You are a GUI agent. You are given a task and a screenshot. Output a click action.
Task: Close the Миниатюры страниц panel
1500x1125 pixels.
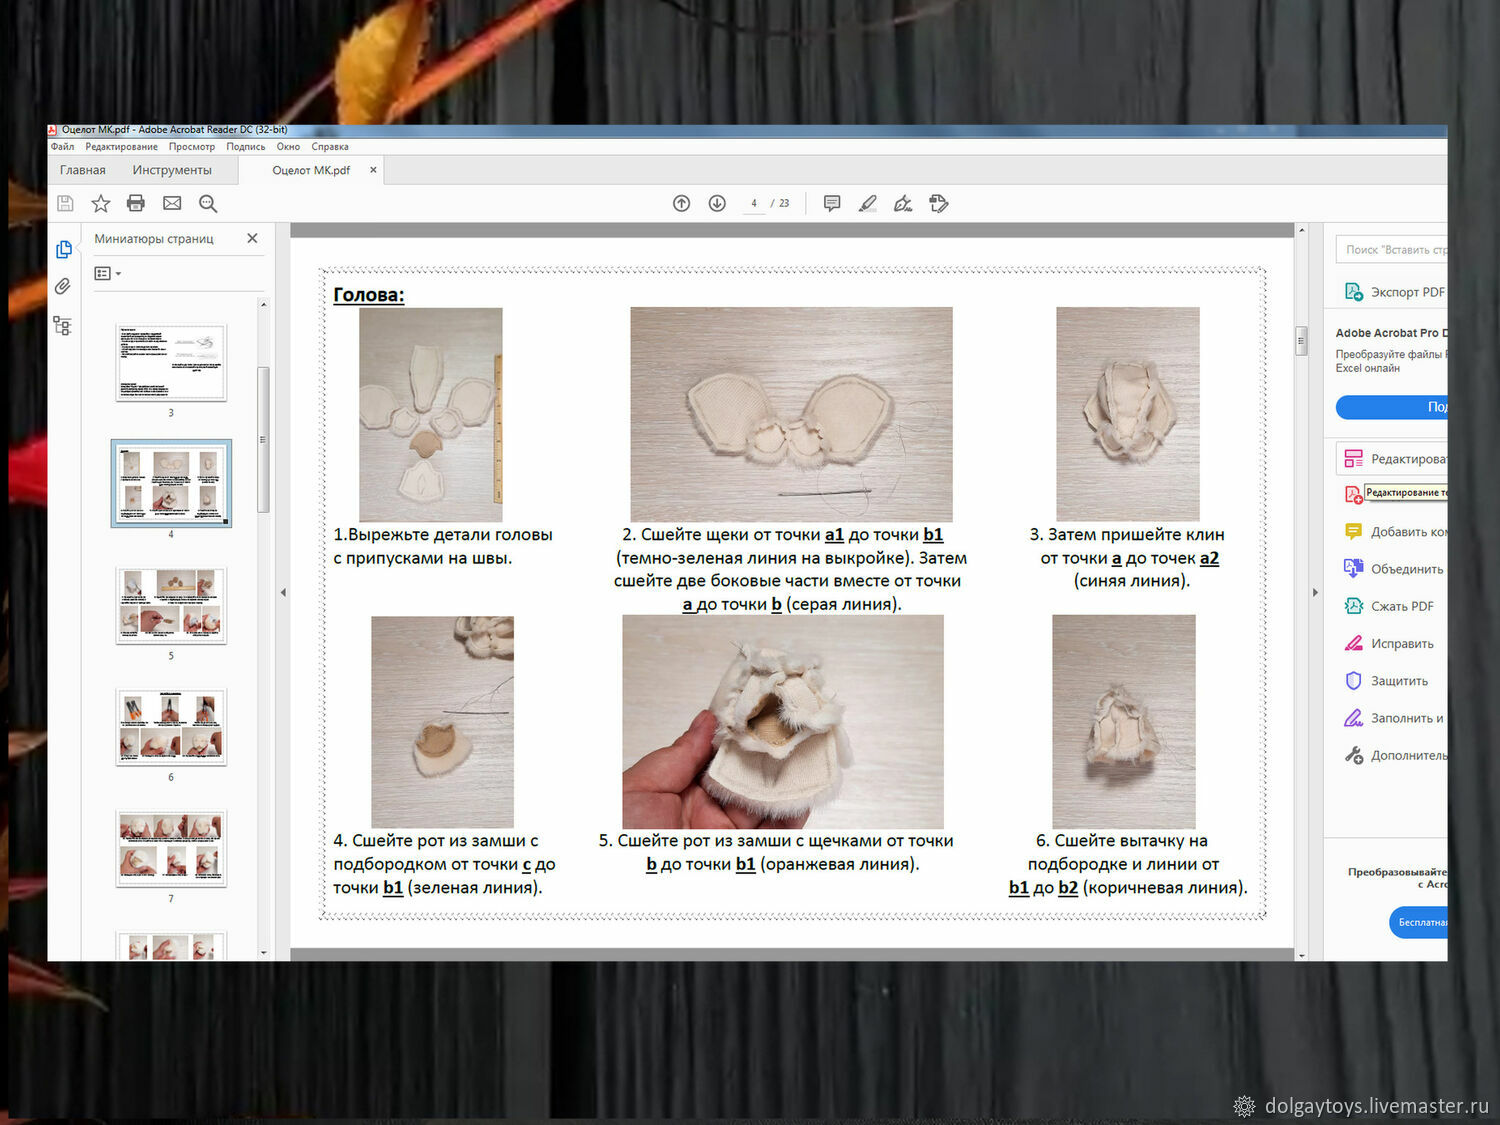252,238
